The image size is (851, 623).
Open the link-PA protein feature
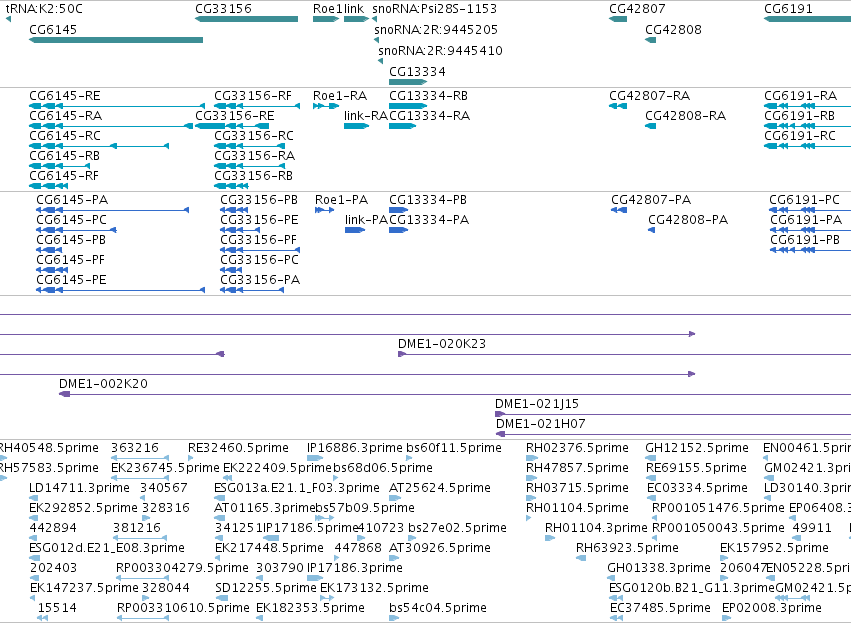tap(355, 230)
